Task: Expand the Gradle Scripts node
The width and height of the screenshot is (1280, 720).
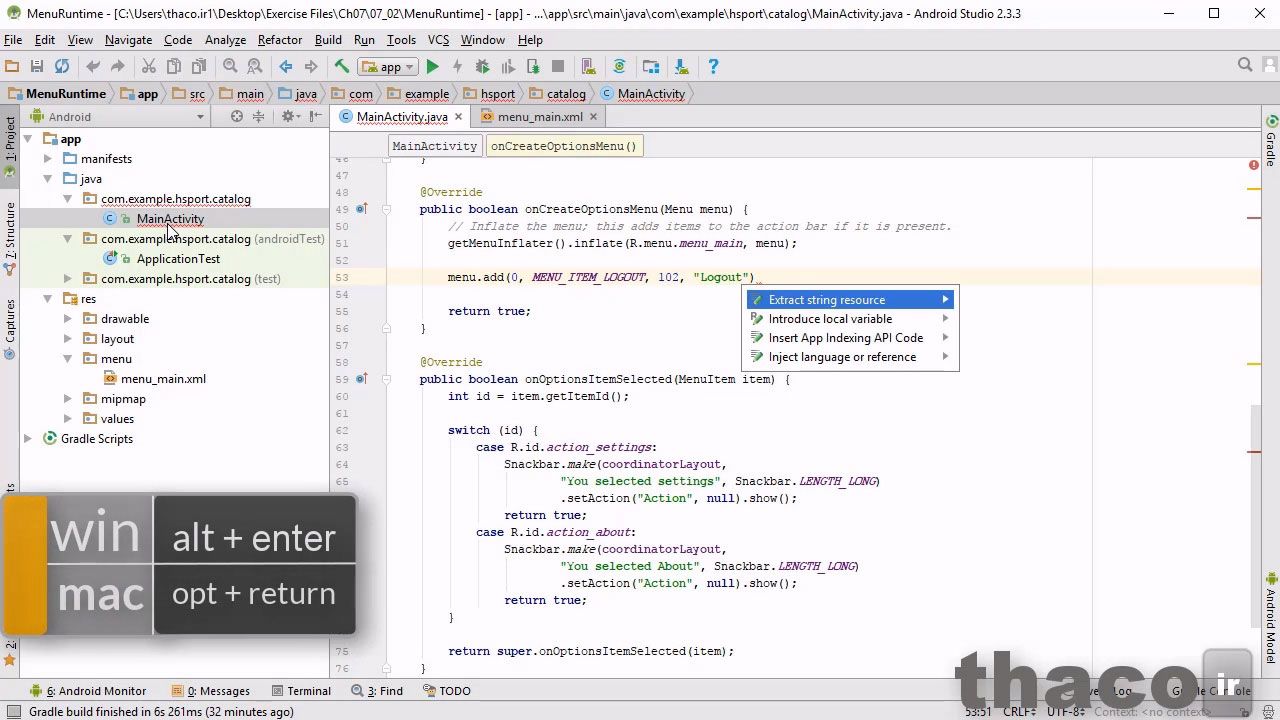Action: coord(28,439)
